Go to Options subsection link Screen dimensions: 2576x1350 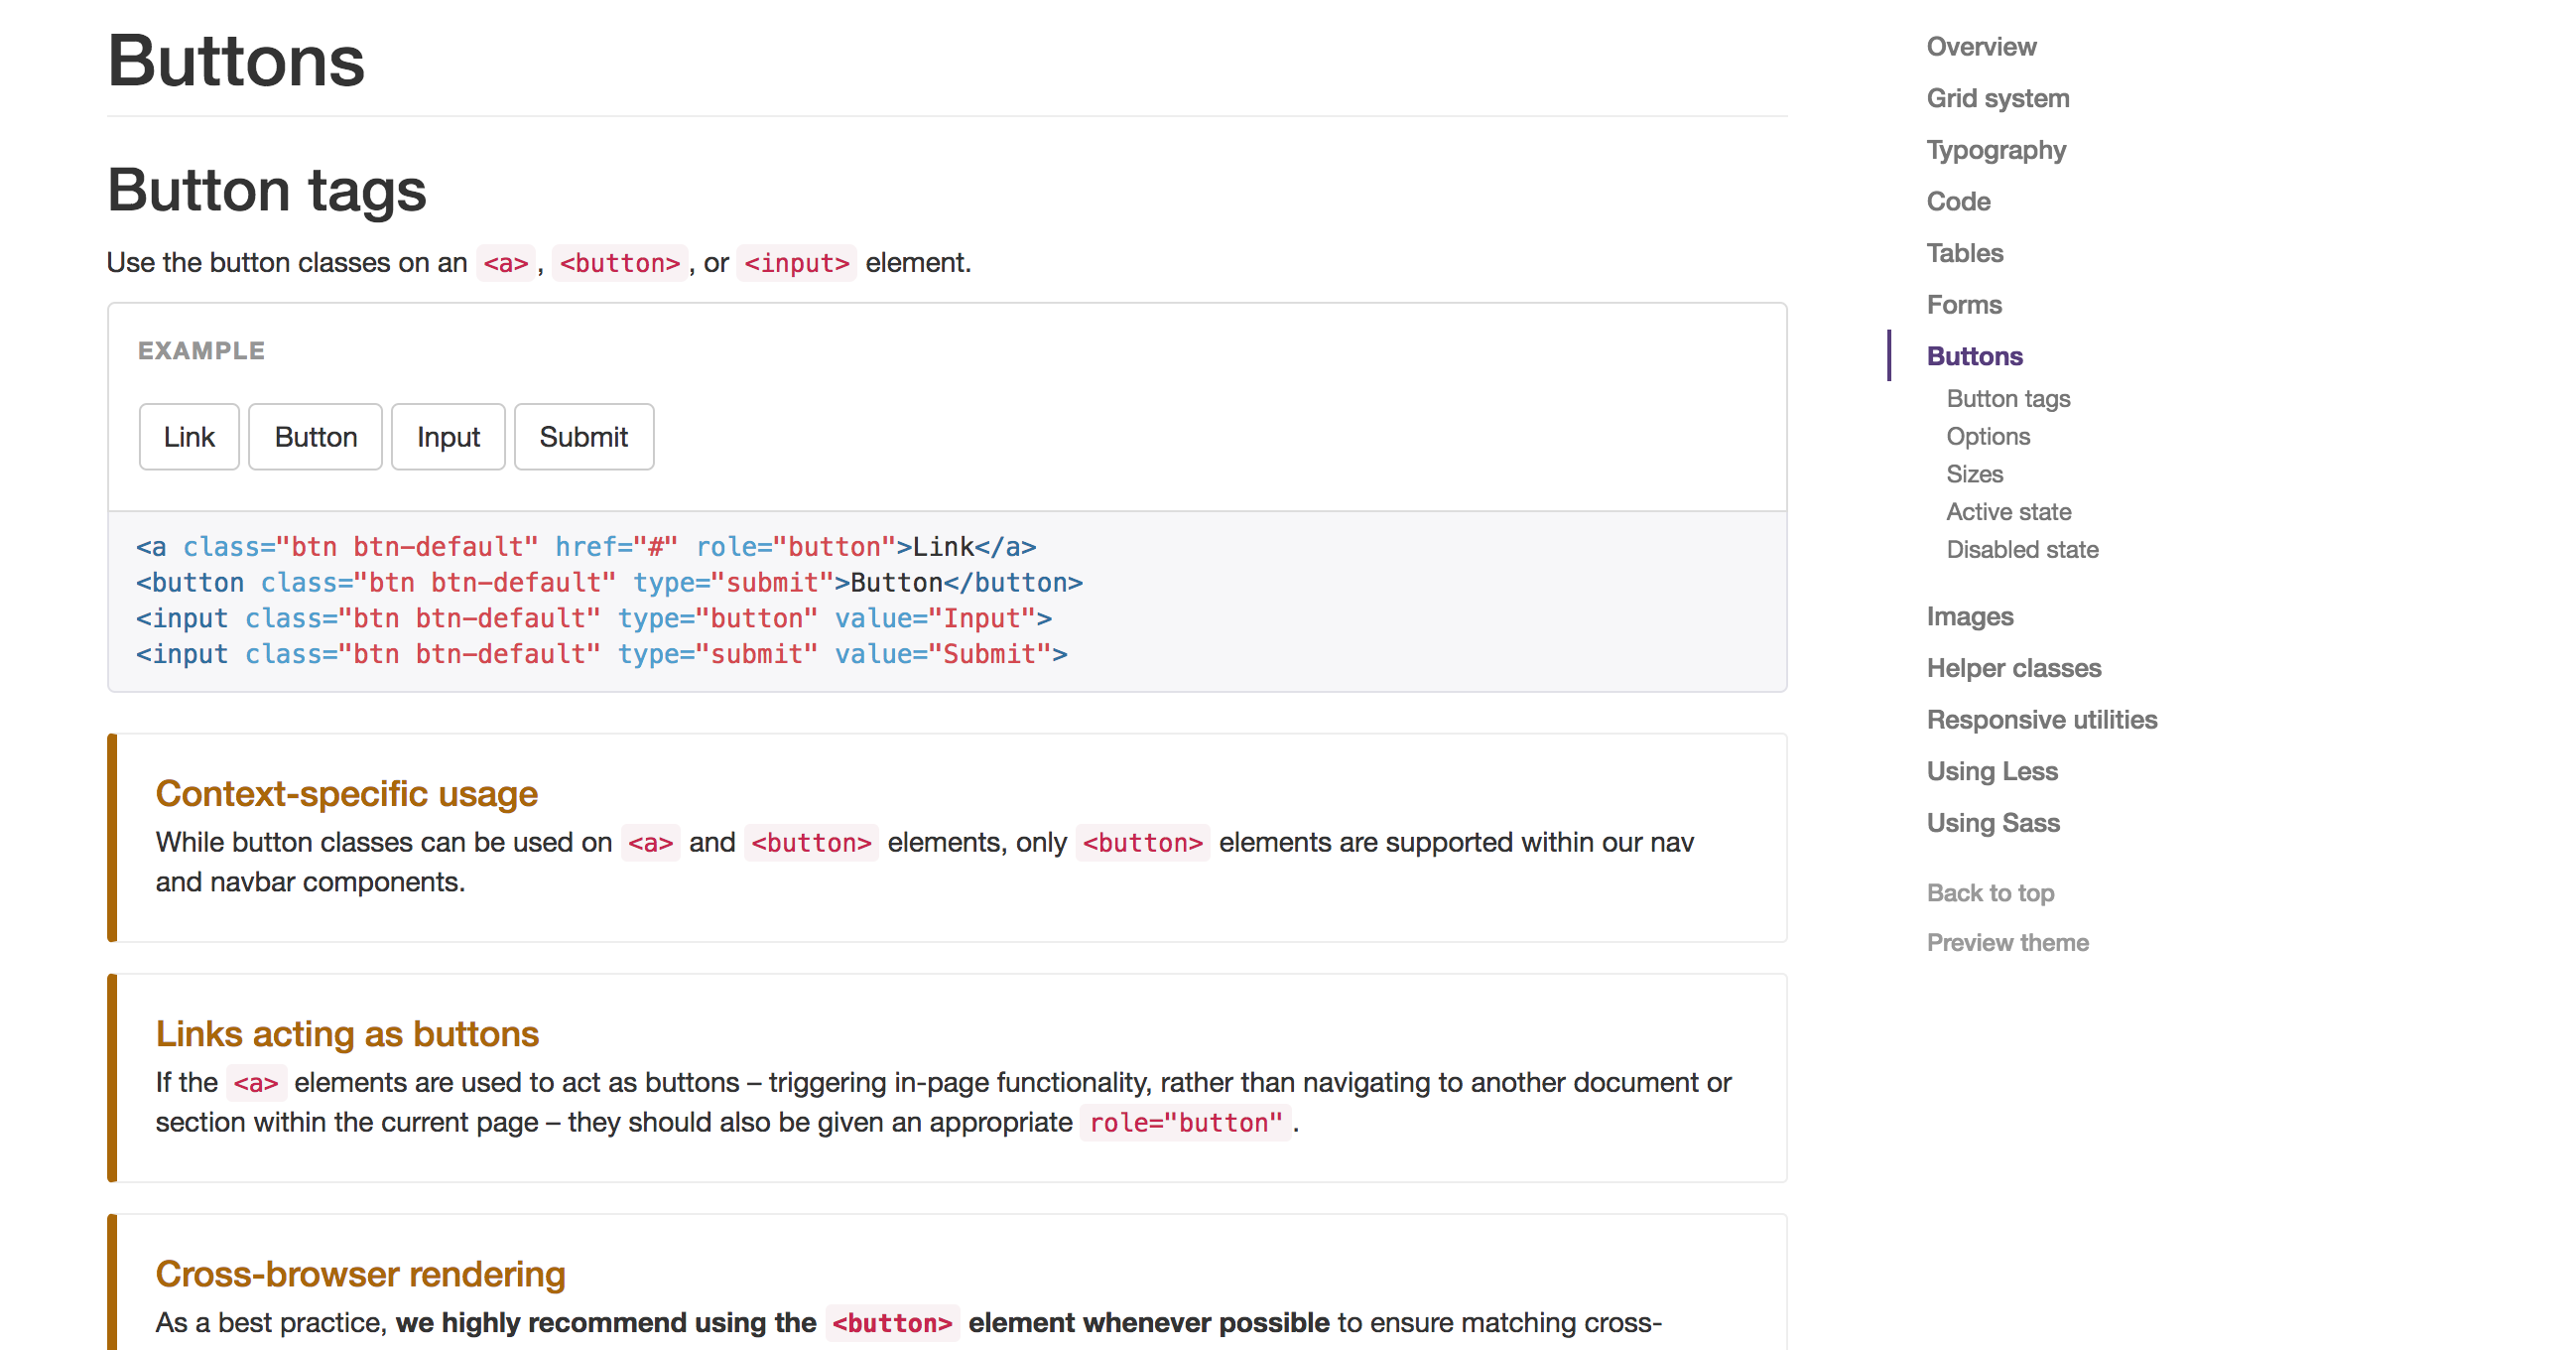click(x=1988, y=437)
